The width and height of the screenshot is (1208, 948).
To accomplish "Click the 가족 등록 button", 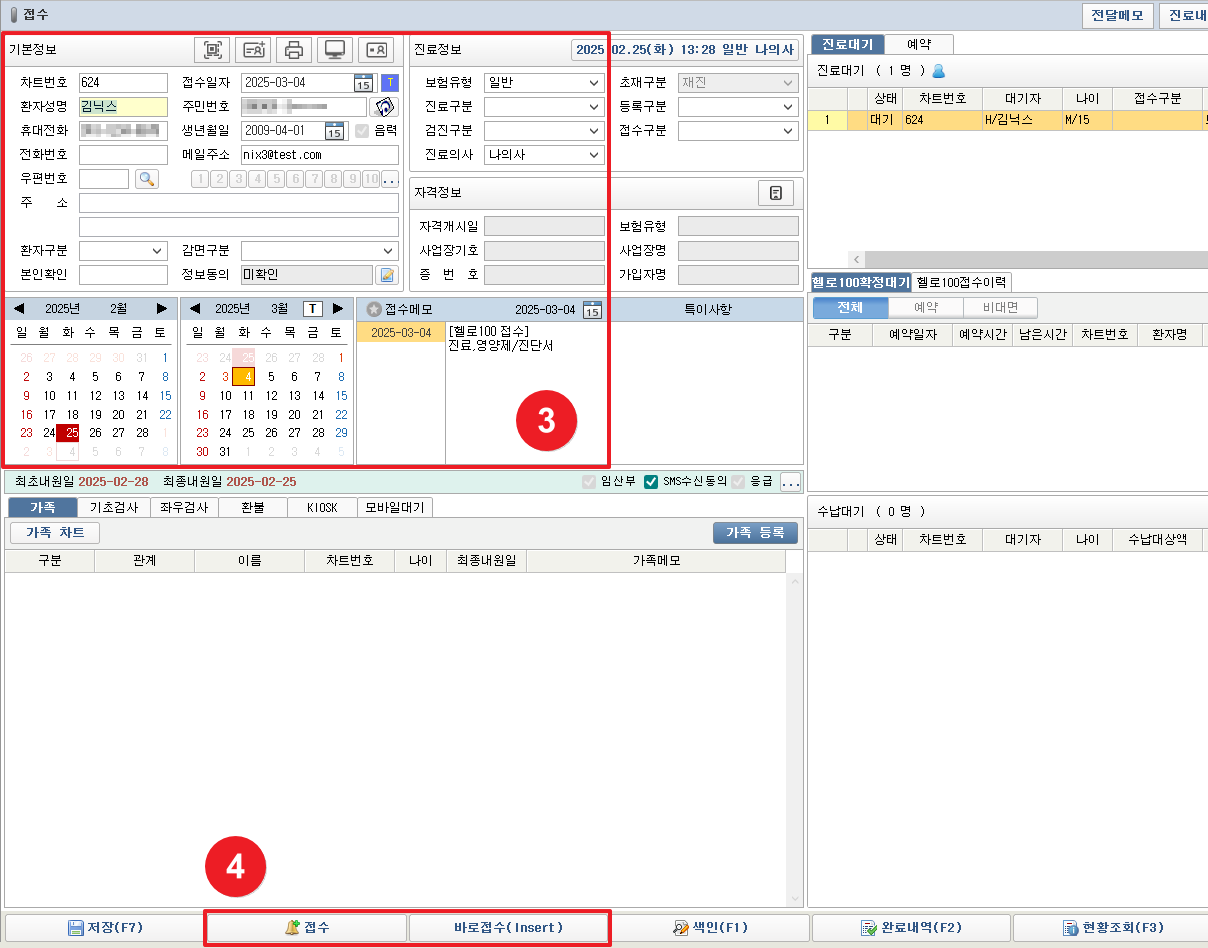I will (x=755, y=533).
